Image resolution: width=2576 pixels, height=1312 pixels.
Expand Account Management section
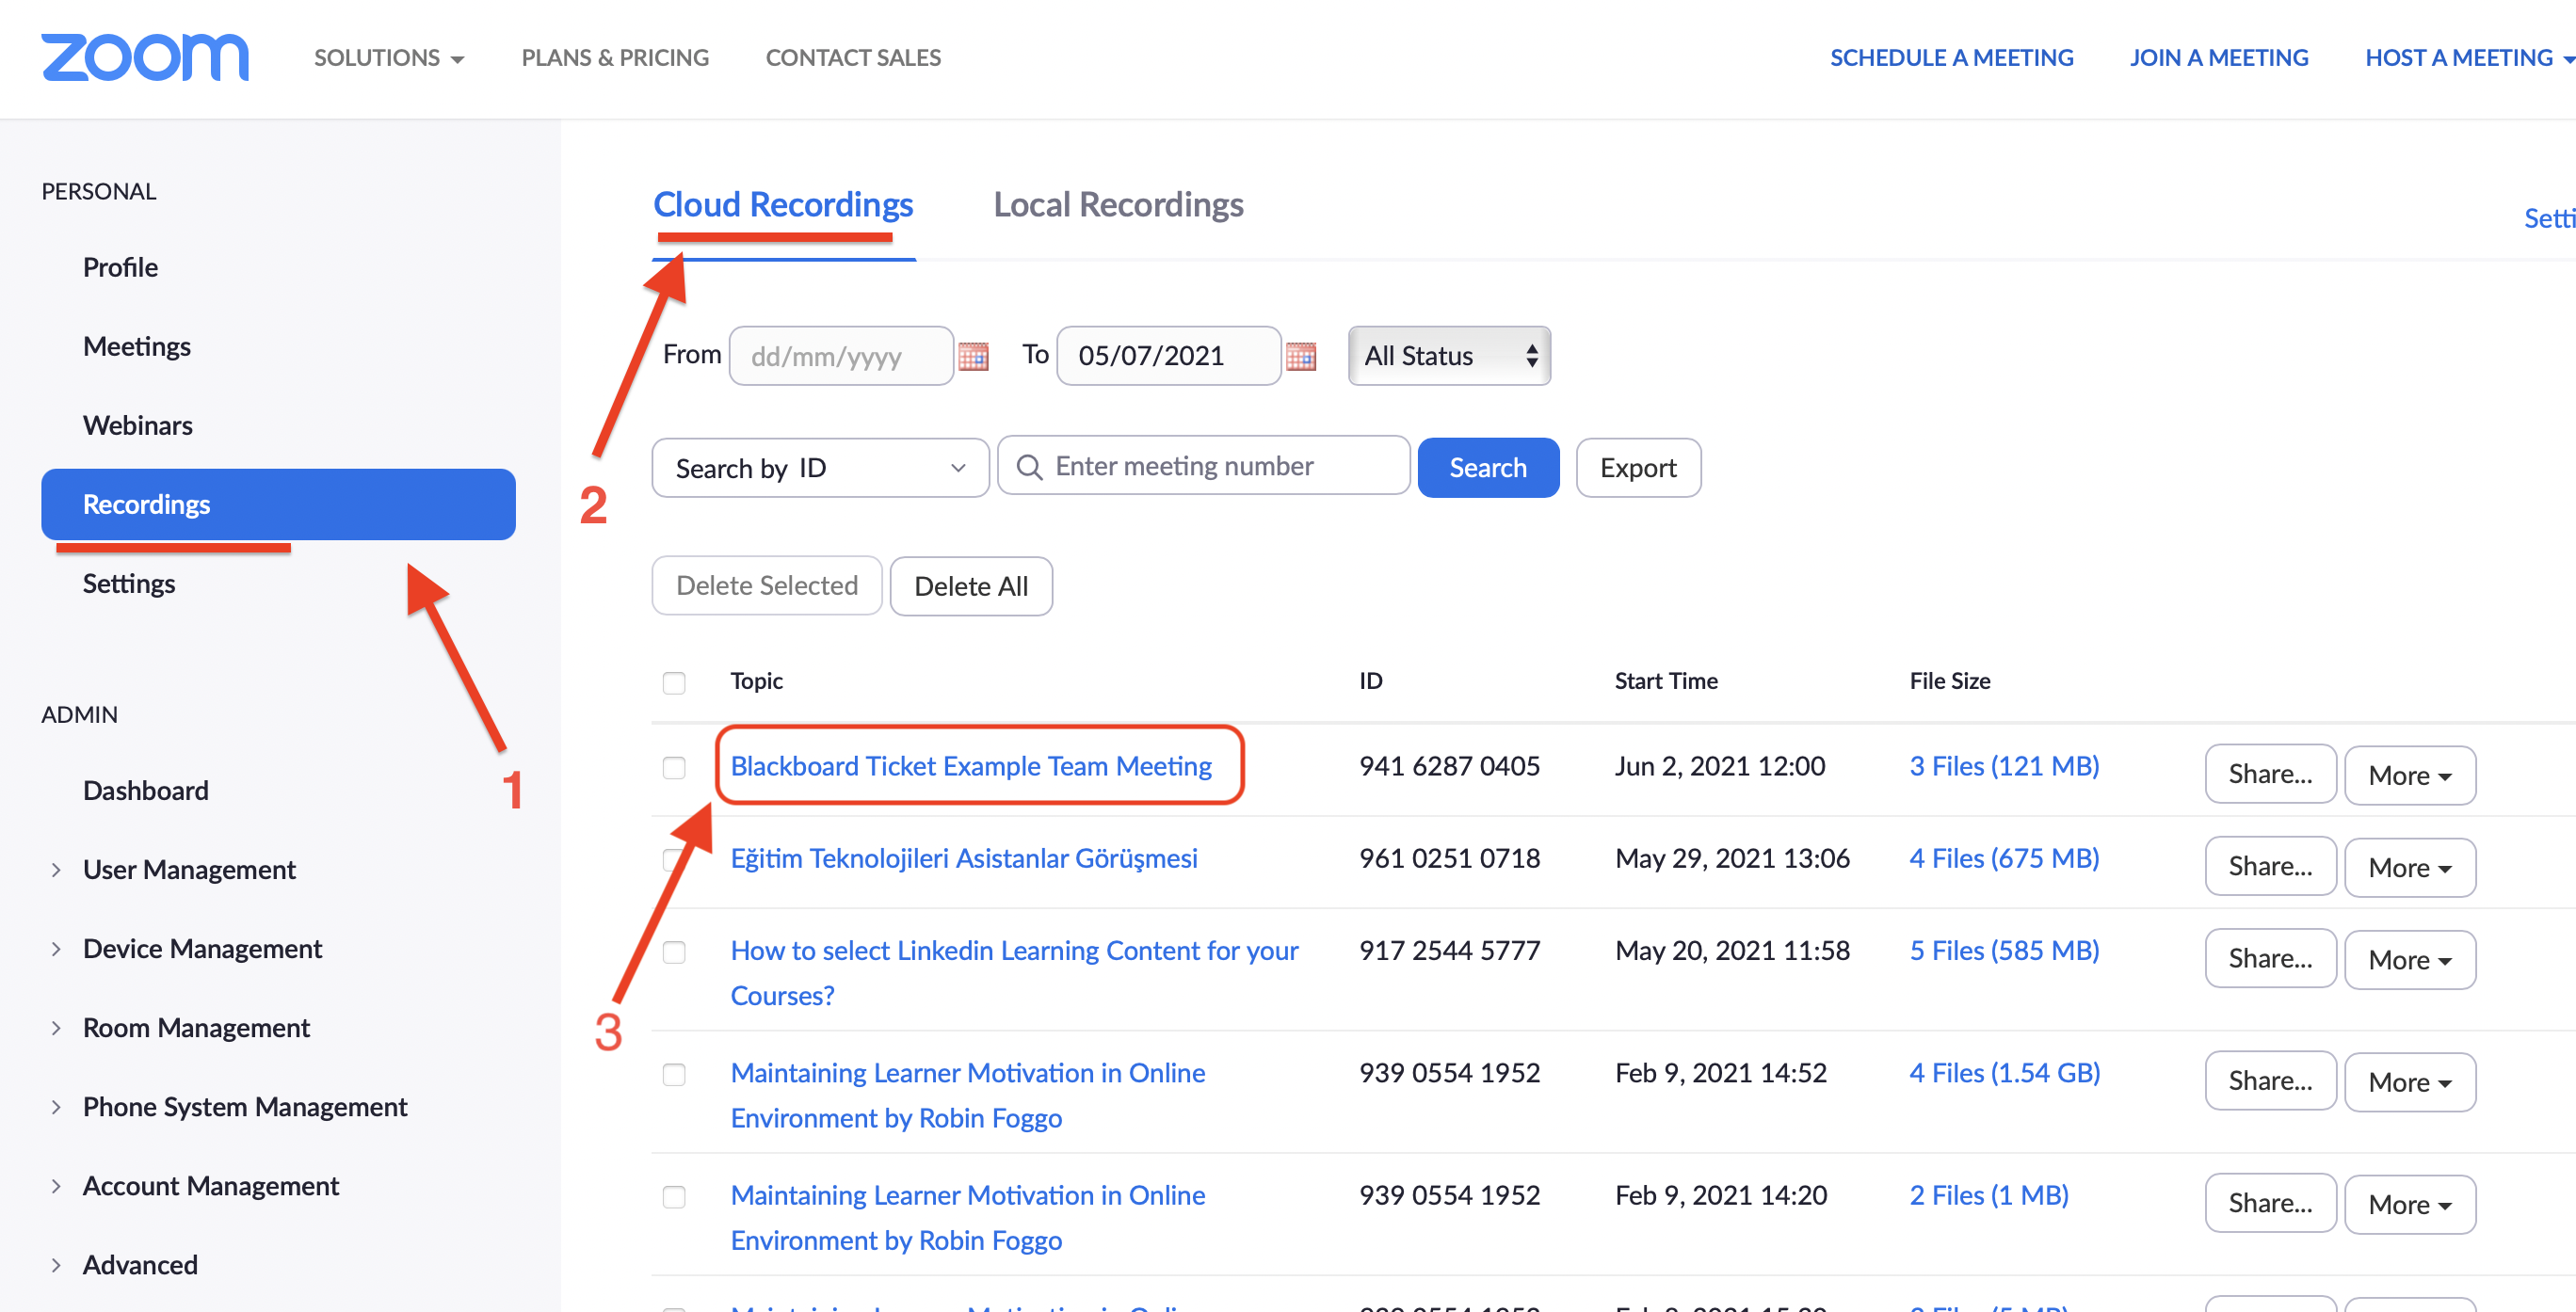pyautogui.click(x=56, y=1186)
